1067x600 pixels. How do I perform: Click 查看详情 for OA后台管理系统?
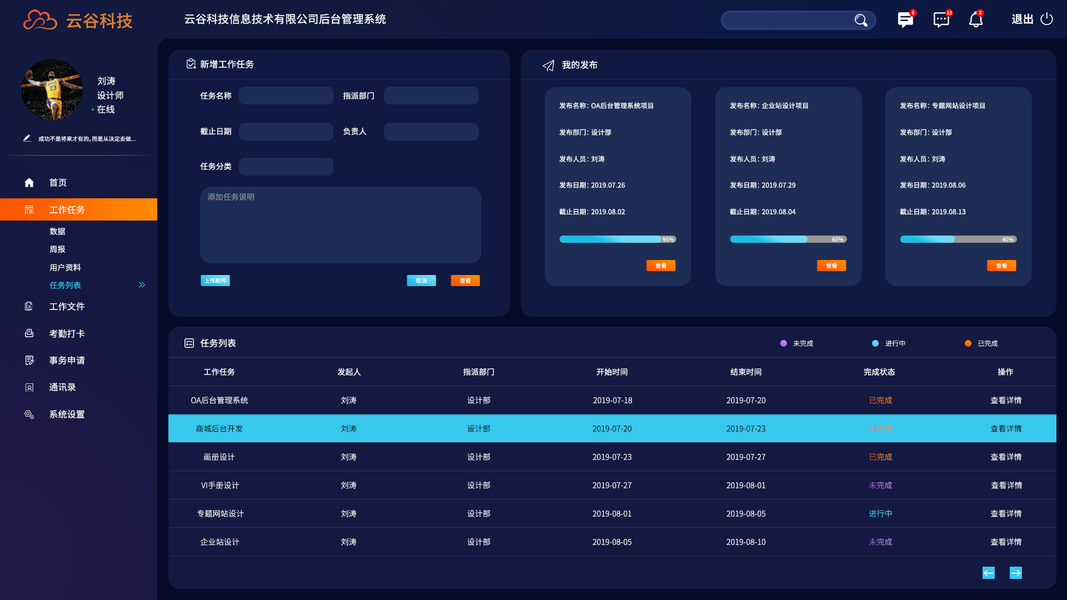pos(1006,401)
